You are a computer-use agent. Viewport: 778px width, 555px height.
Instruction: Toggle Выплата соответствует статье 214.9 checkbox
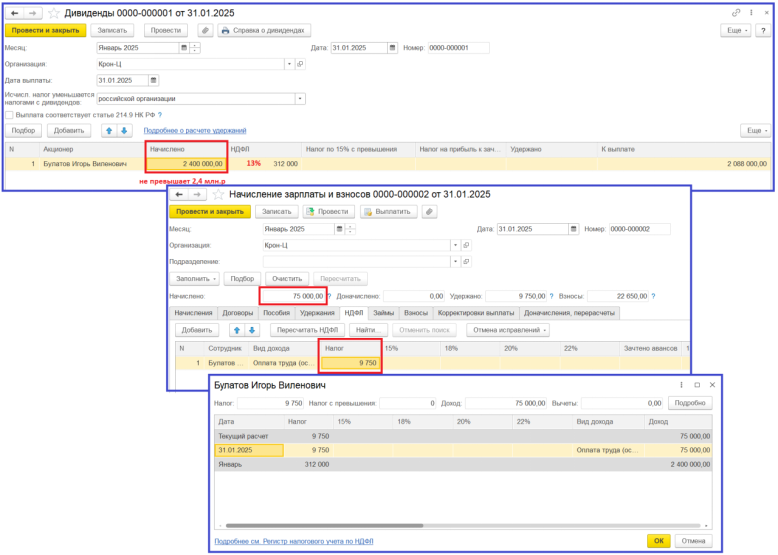[x=9, y=115]
